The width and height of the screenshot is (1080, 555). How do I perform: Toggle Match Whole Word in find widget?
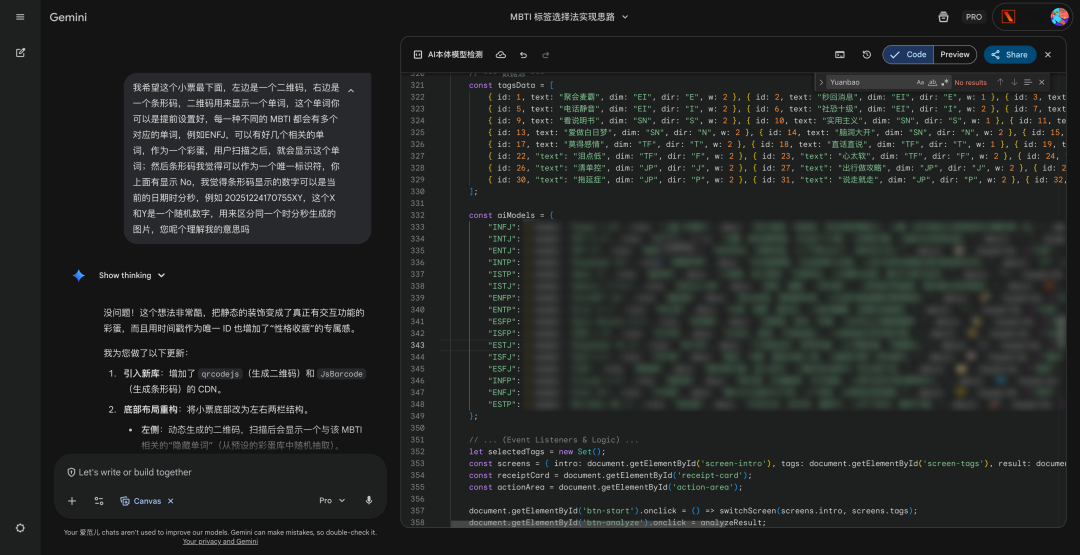pos(933,82)
